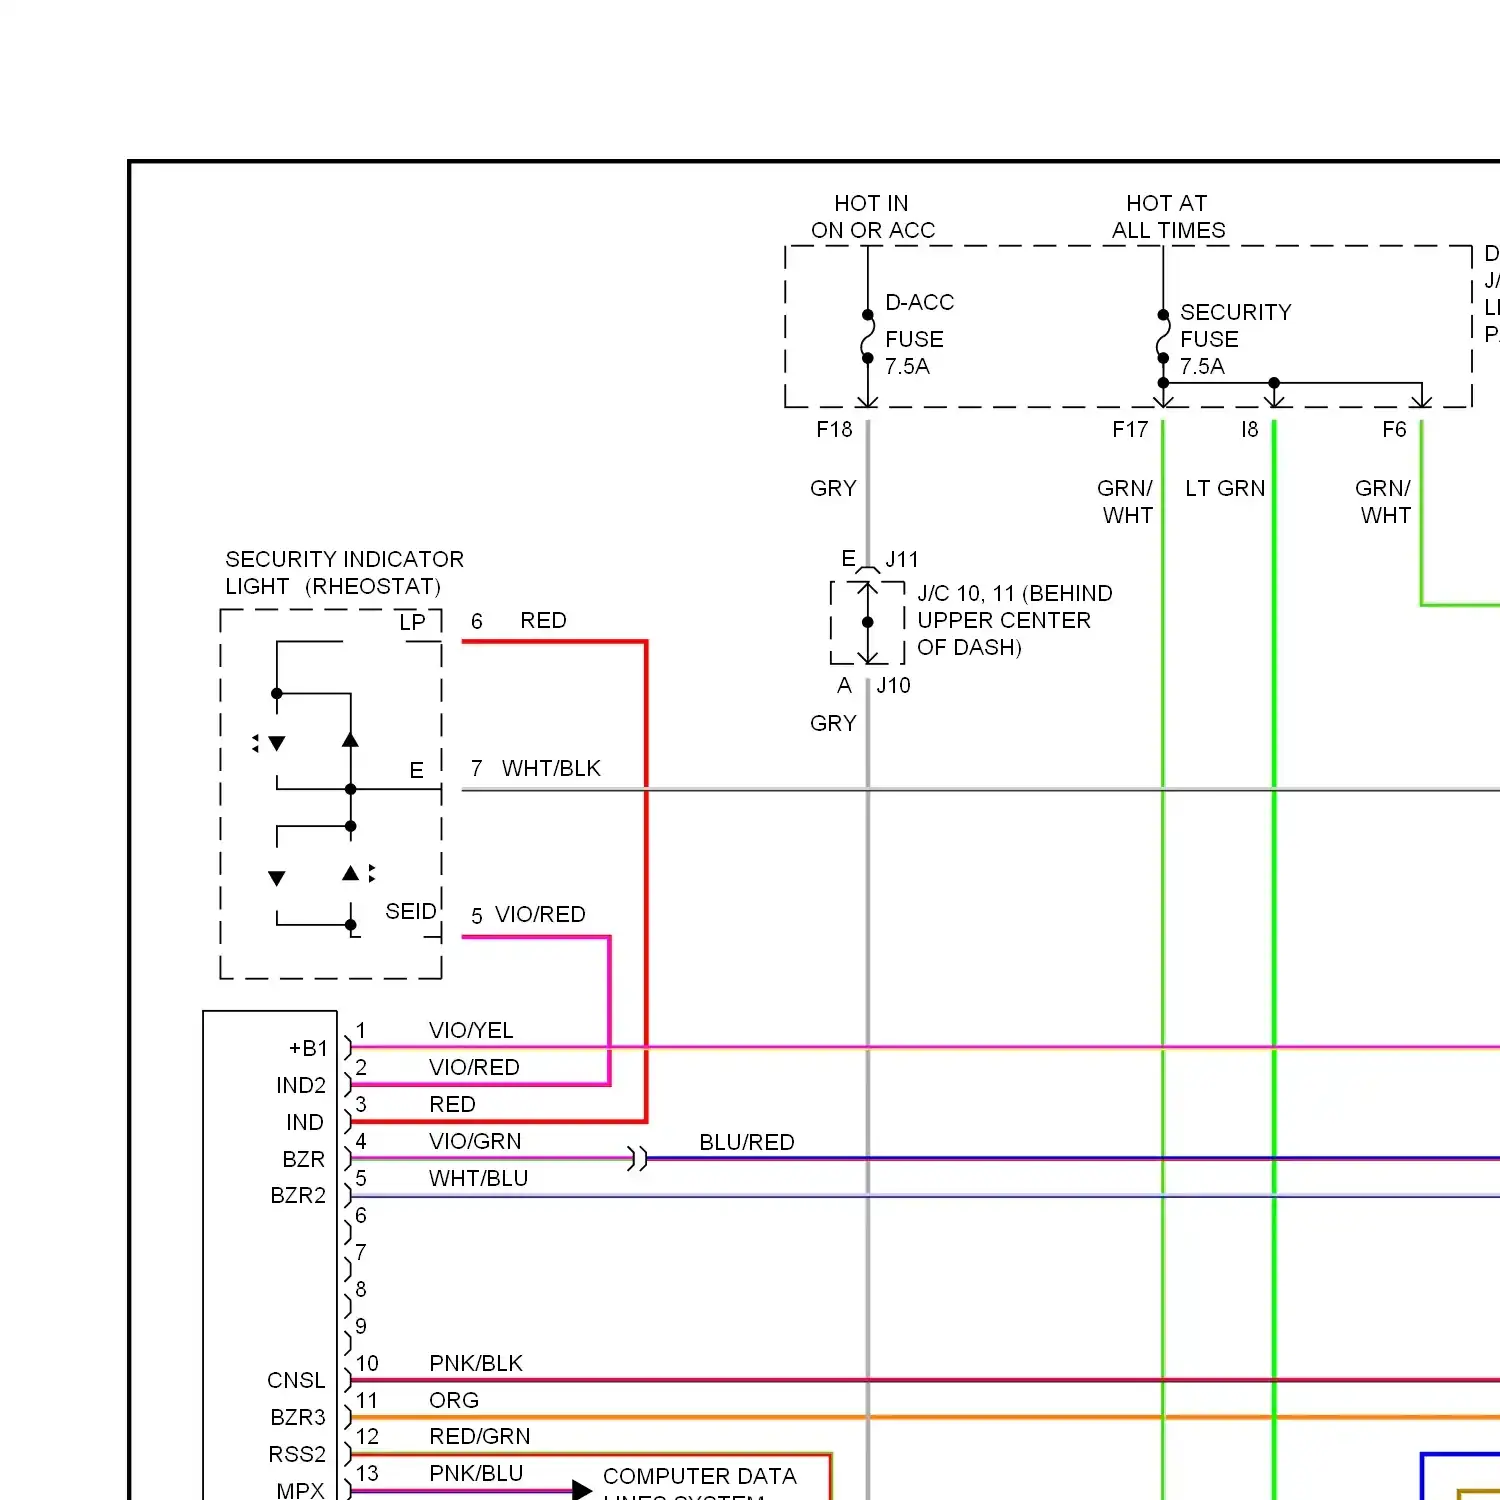Click the 'RSS2' terminal label
This screenshot has height=1500, width=1500.
click(297, 1454)
